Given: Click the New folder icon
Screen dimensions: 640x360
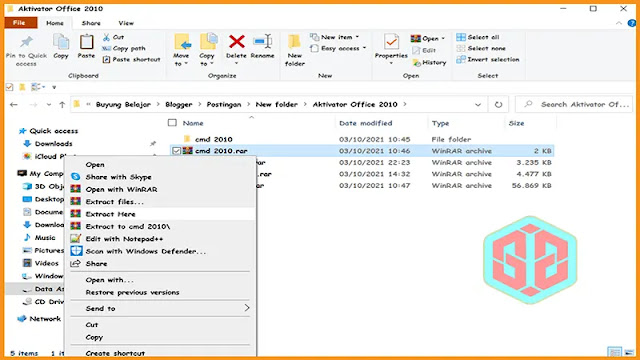Looking at the screenshot, I should (294, 42).
